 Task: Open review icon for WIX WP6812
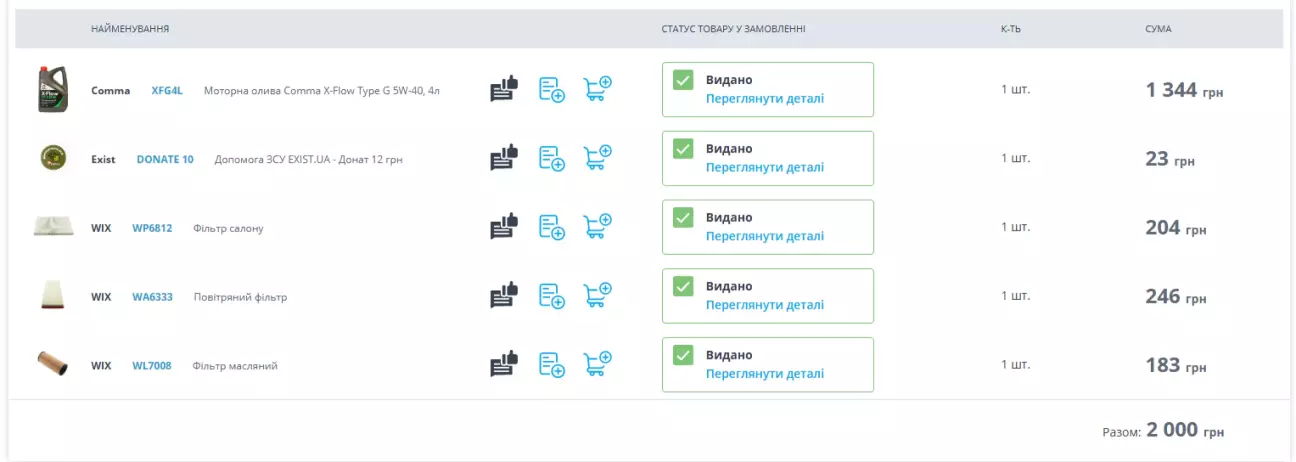point(504,227)
